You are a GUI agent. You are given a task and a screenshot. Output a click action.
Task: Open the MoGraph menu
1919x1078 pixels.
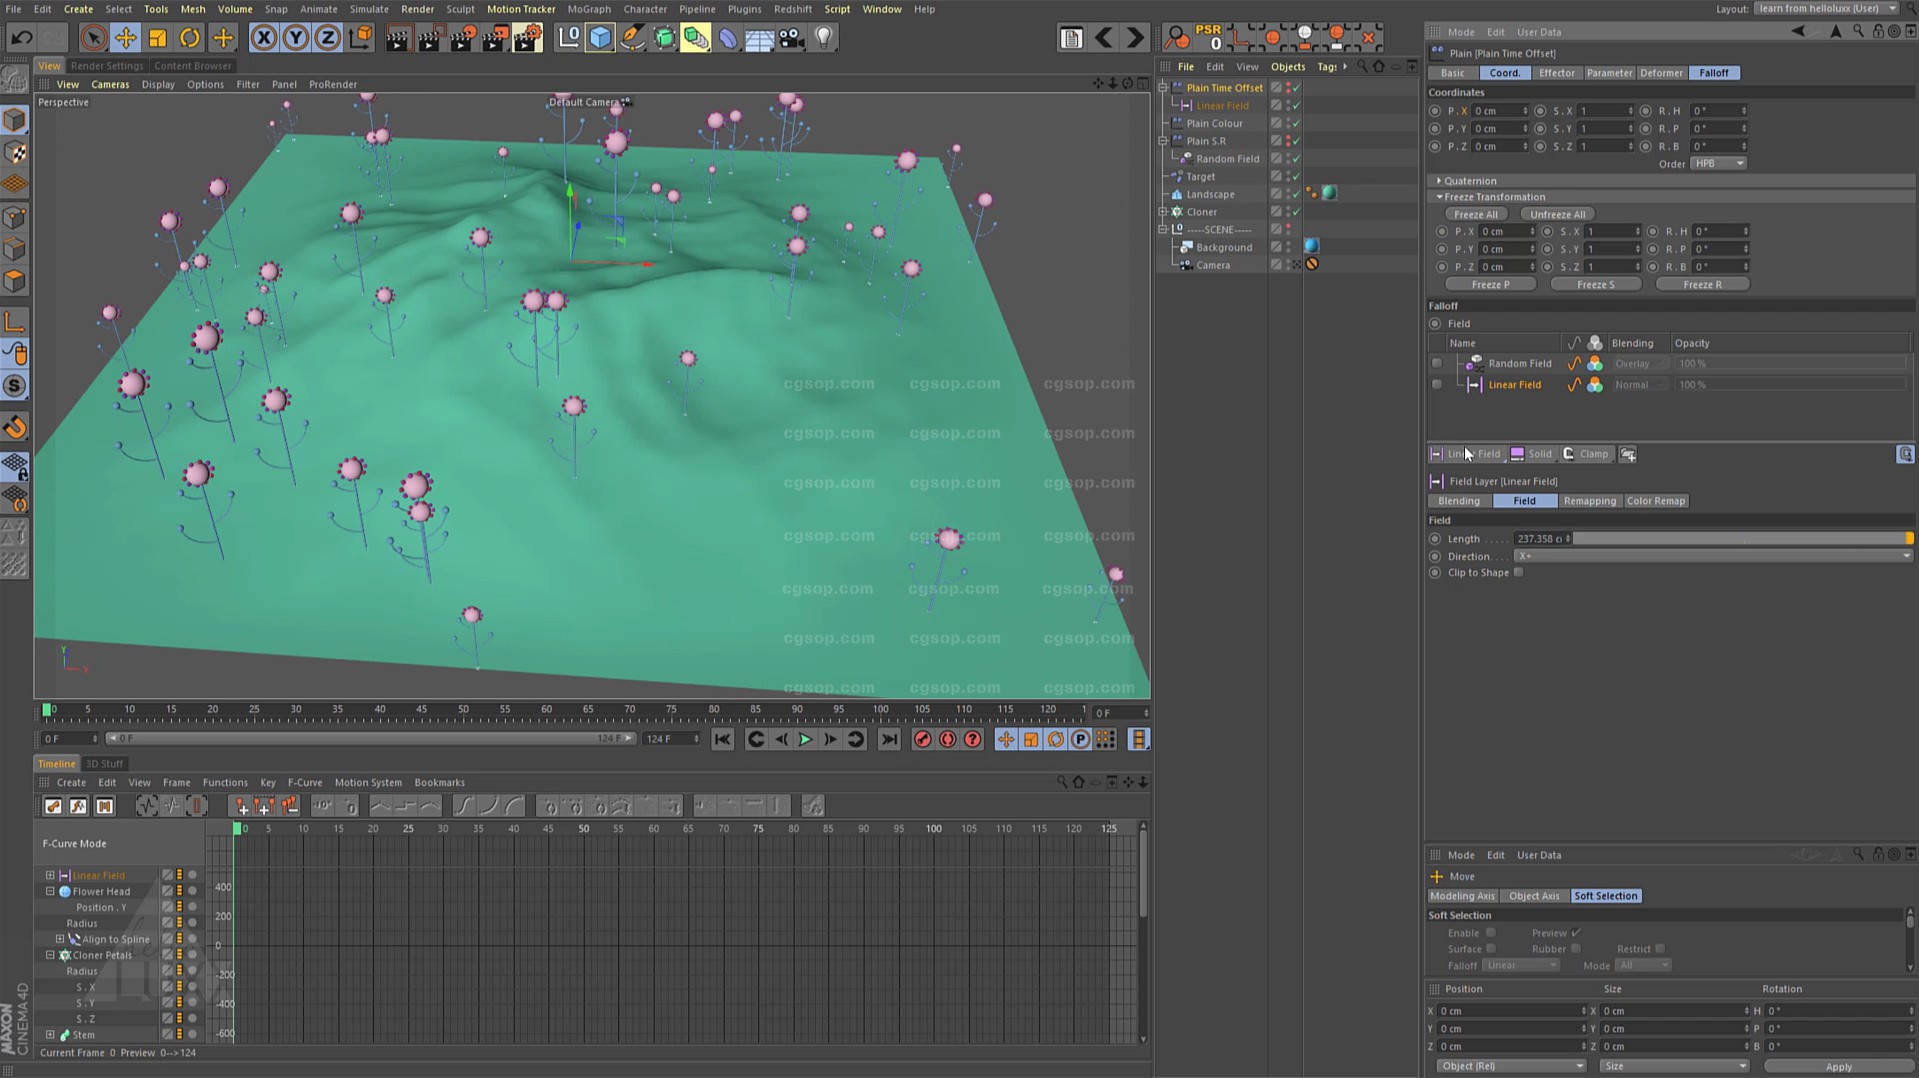(588, 9)
